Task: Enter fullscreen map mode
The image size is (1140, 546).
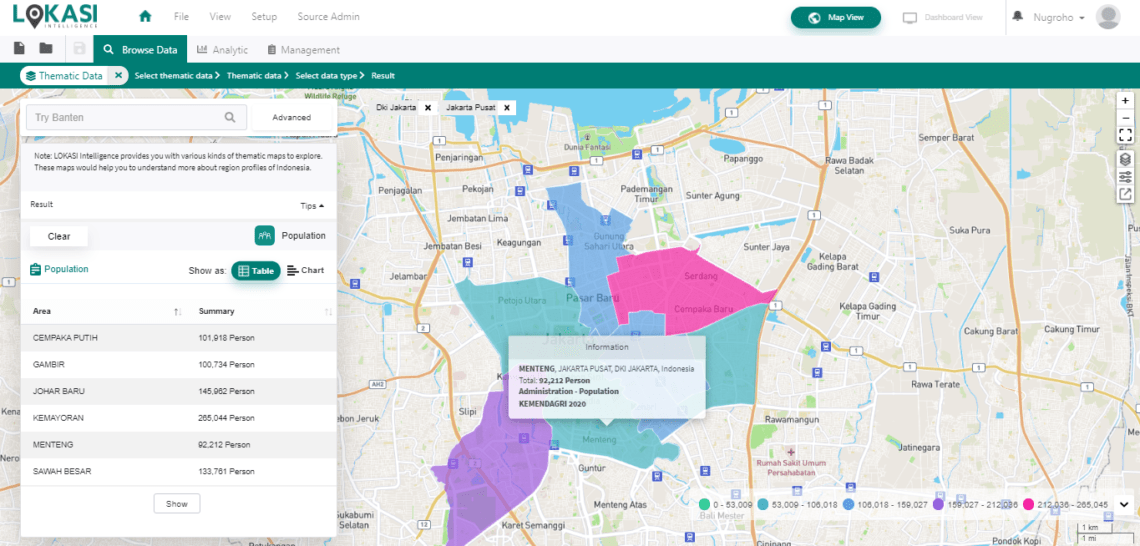Action: 1125,135
